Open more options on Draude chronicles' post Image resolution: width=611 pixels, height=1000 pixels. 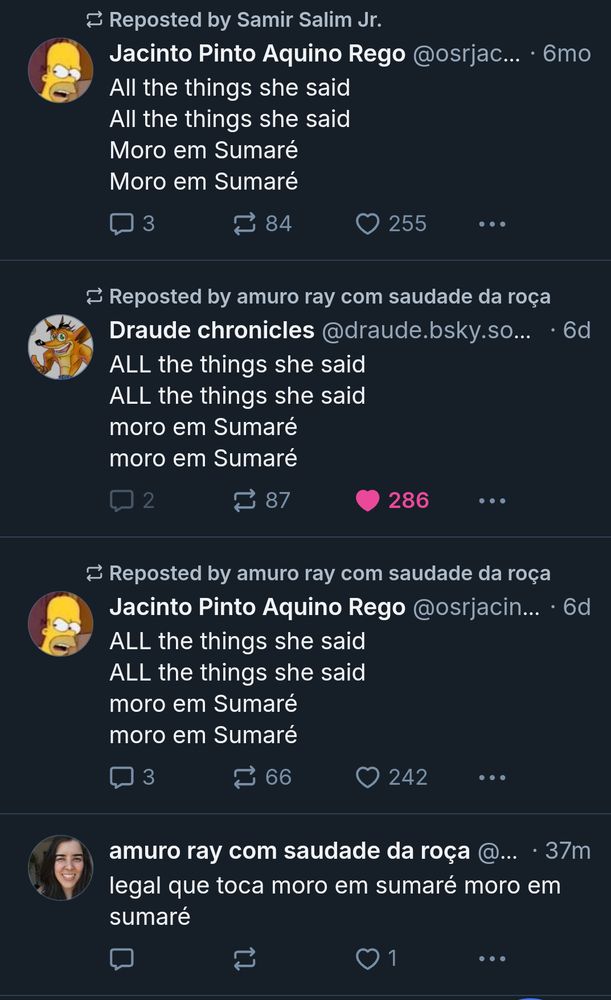492,501
